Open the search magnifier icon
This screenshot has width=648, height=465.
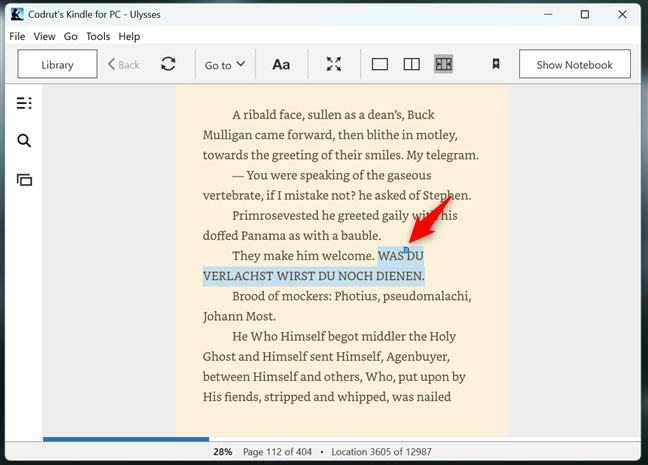(24, 141)
